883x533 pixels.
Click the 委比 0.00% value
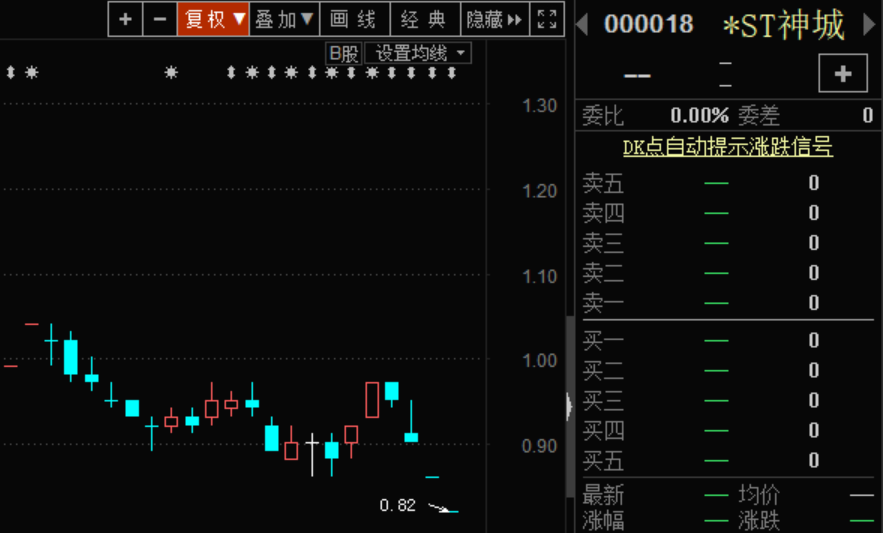click(x=699, y=116)
